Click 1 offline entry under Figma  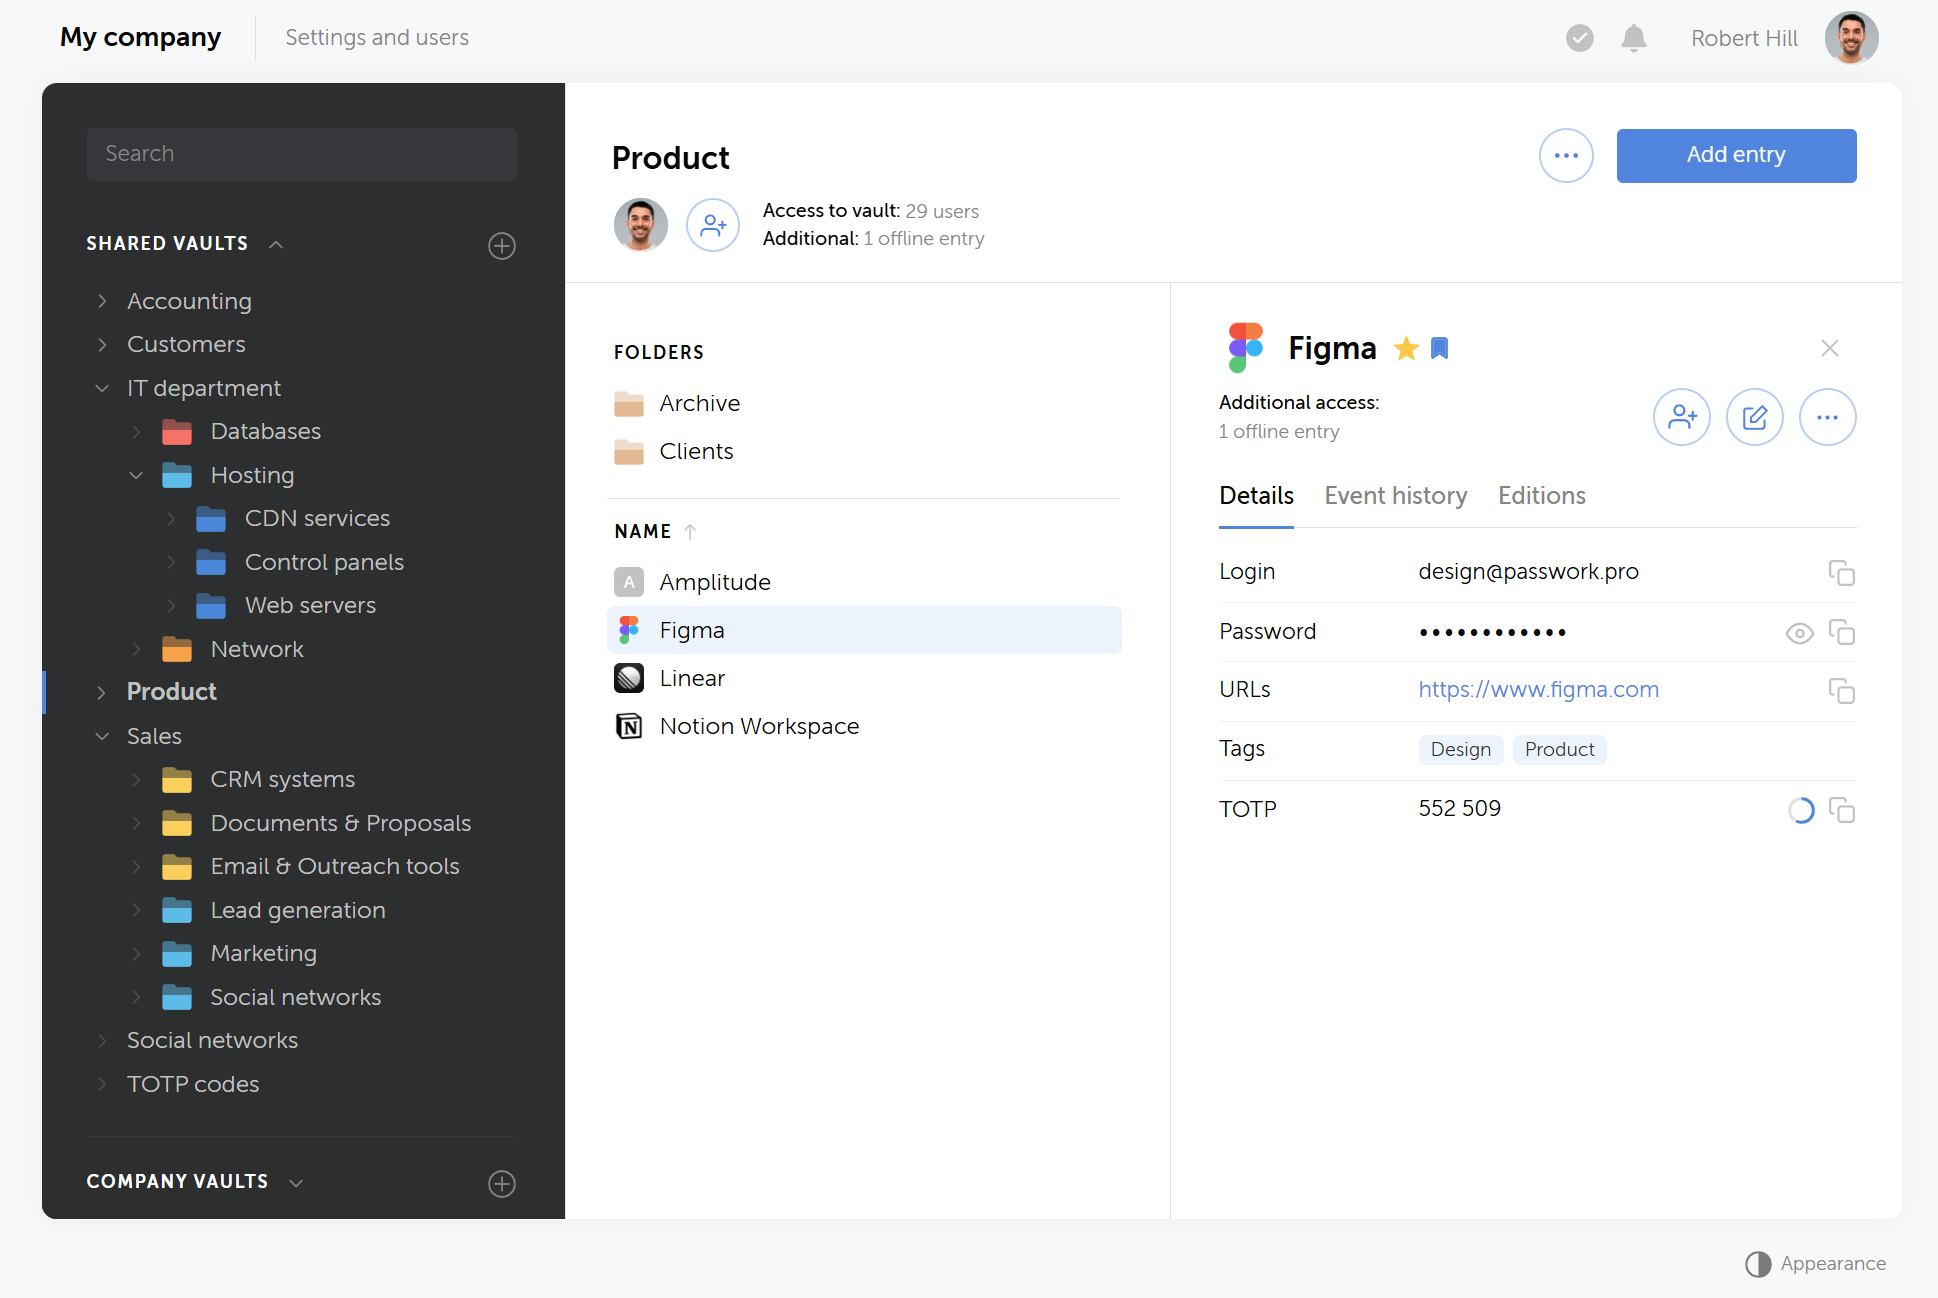point(1278,432)
